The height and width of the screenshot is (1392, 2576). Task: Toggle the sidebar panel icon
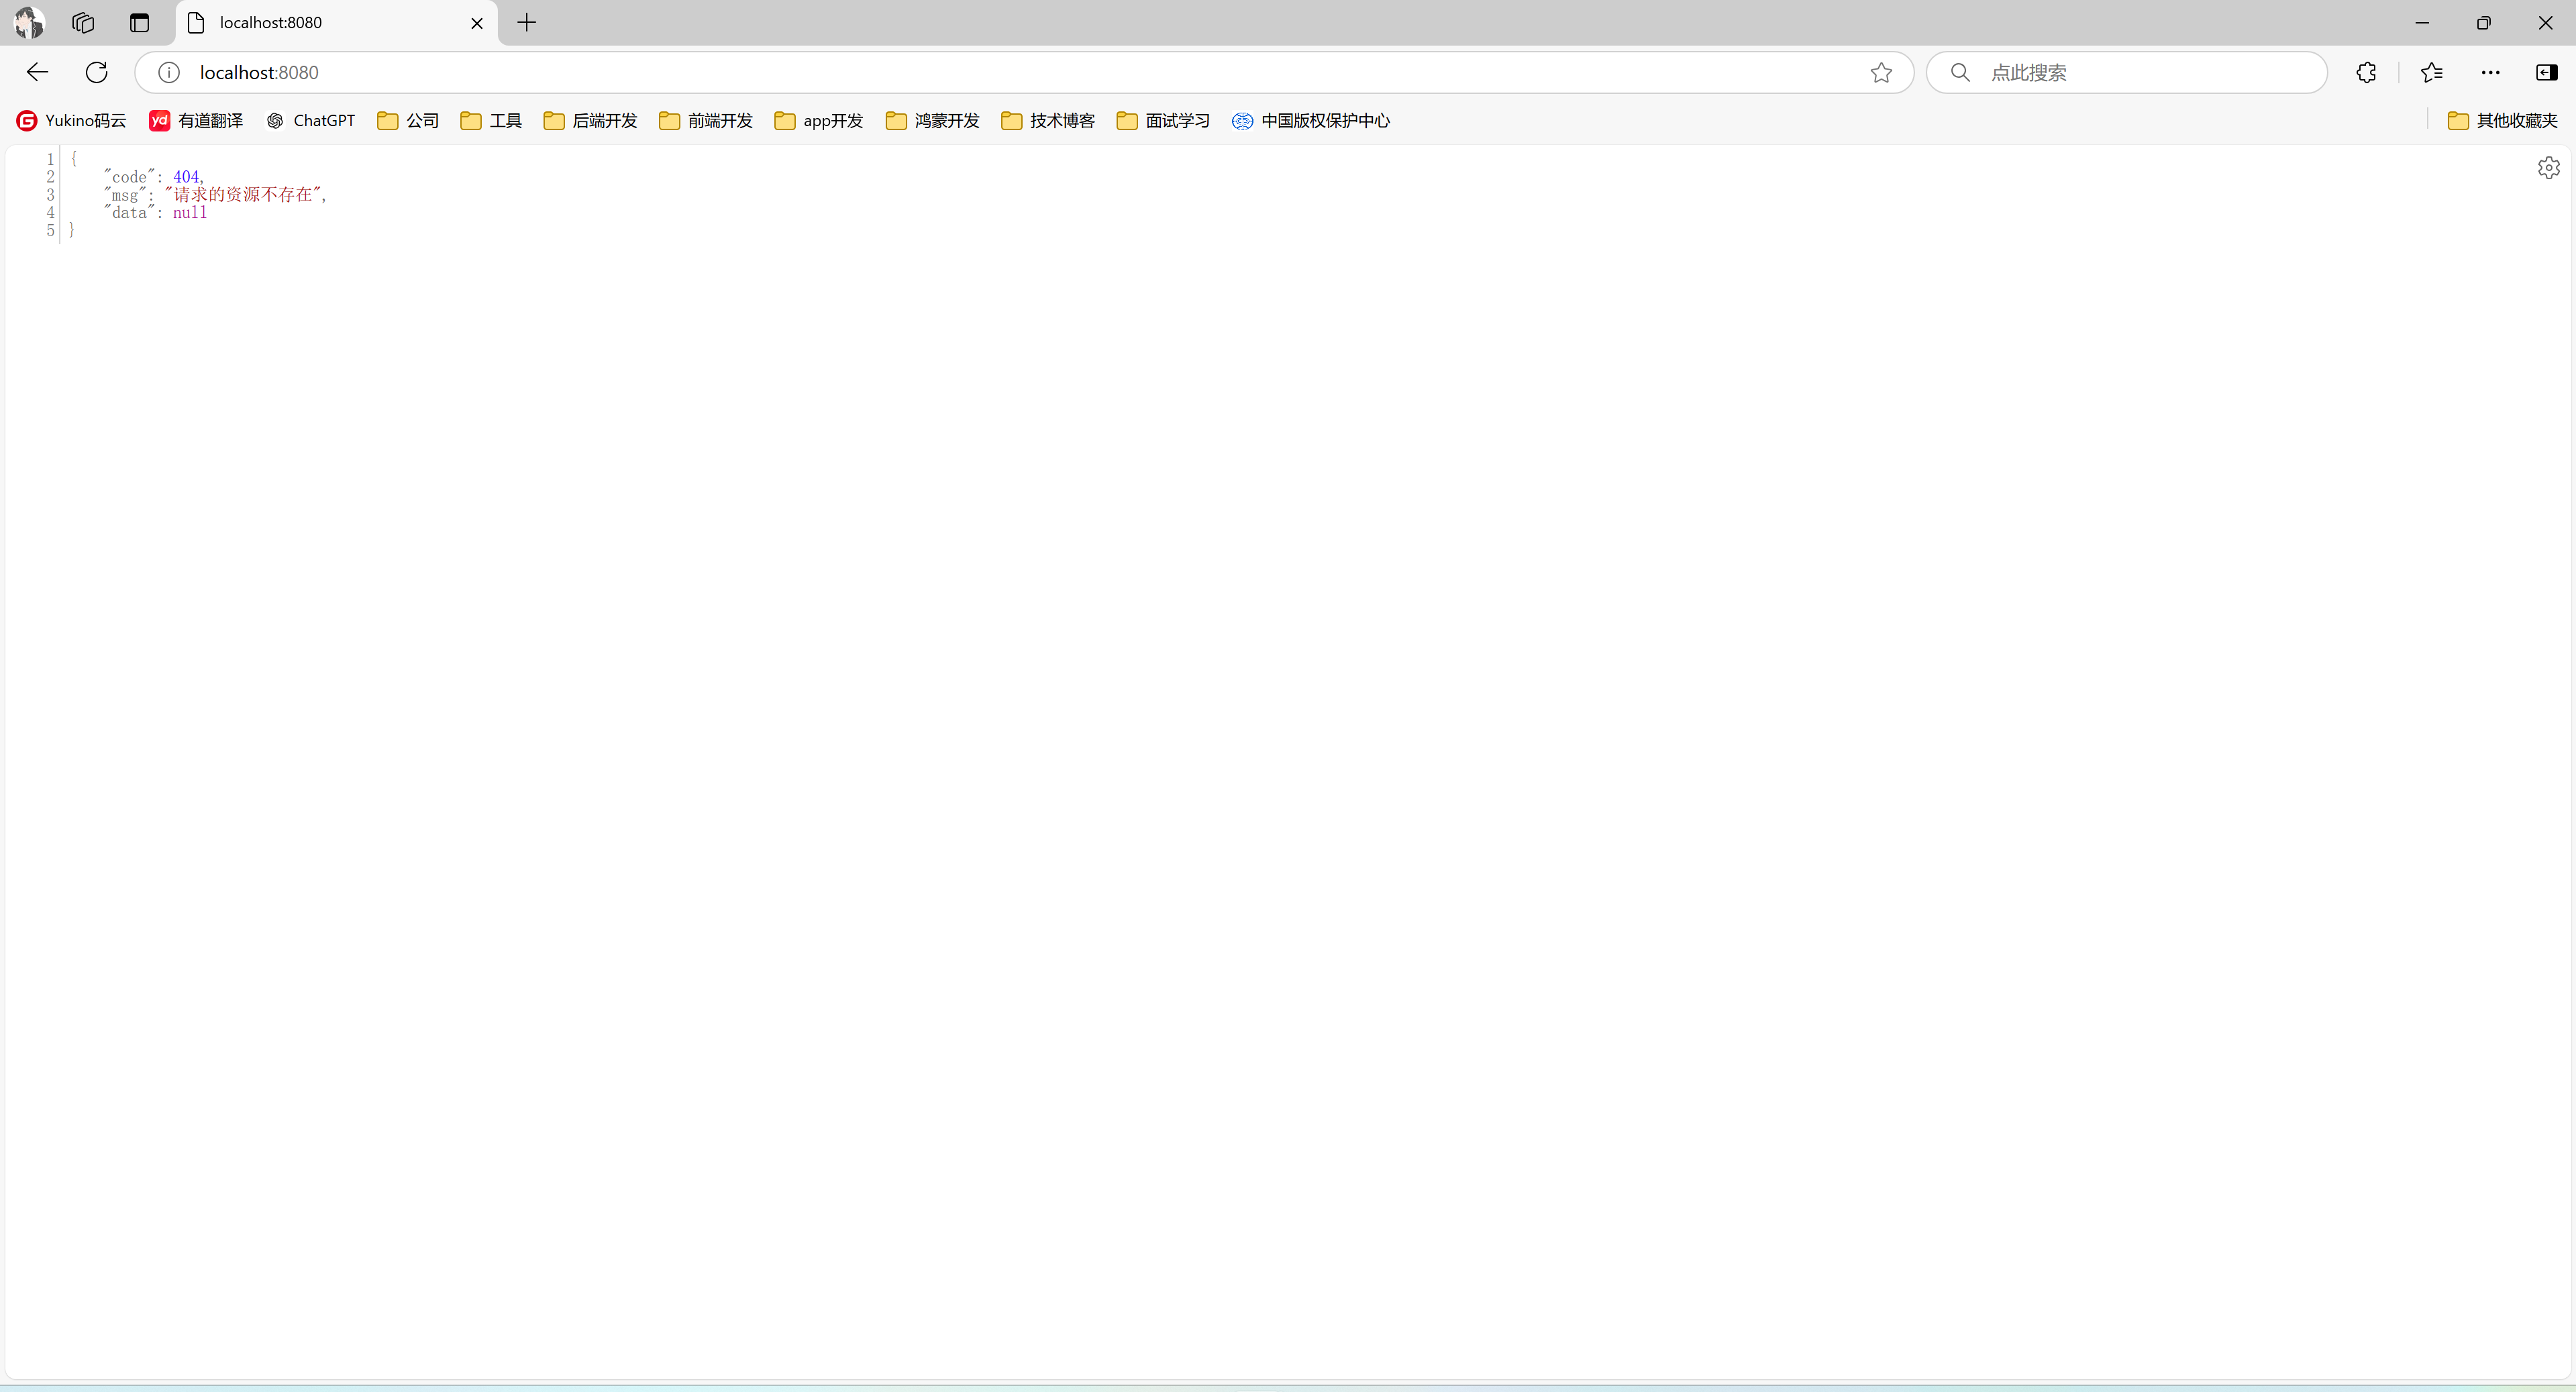pyautogui.click(x=2546, y=72)
